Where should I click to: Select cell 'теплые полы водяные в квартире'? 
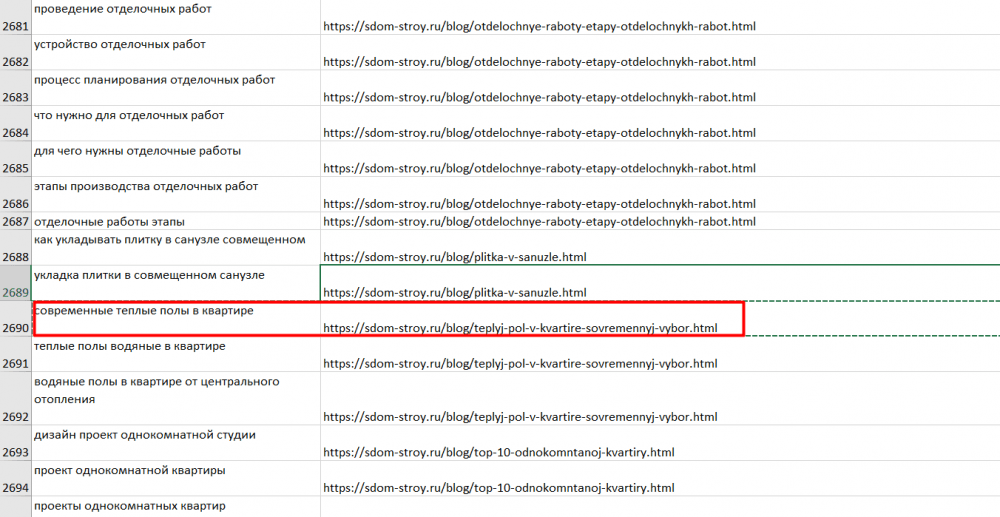coord(175,354)
